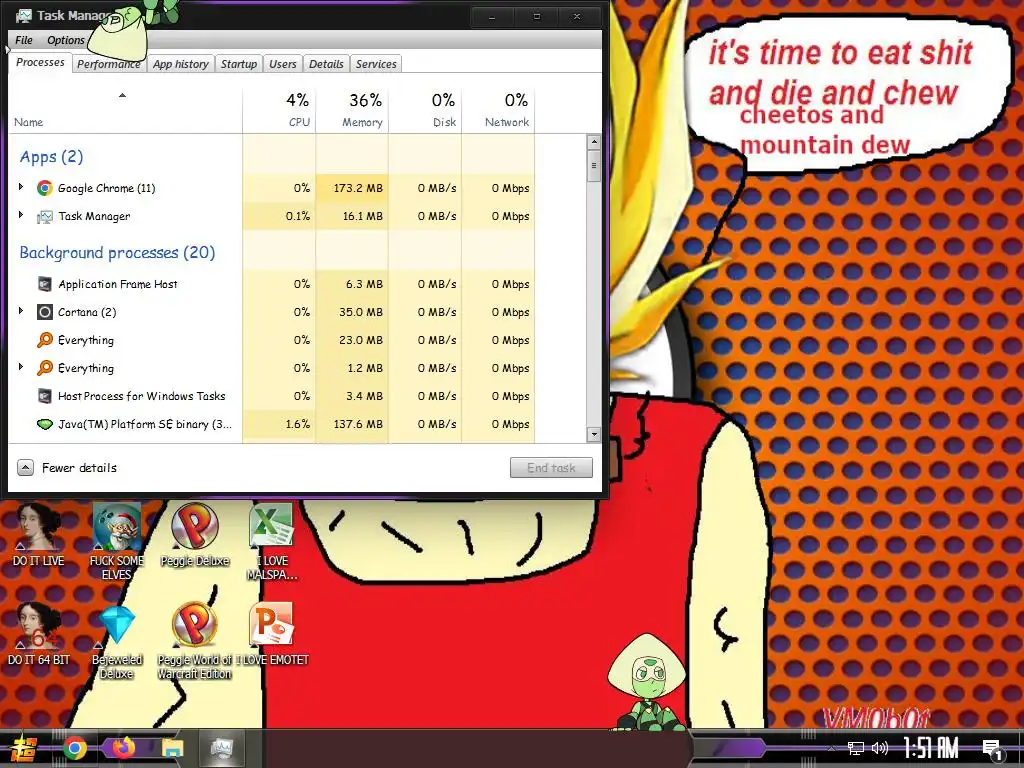Open the Peggle Deluxe desktop icon
Screen dimensions: 1024x768
point(195,536)
